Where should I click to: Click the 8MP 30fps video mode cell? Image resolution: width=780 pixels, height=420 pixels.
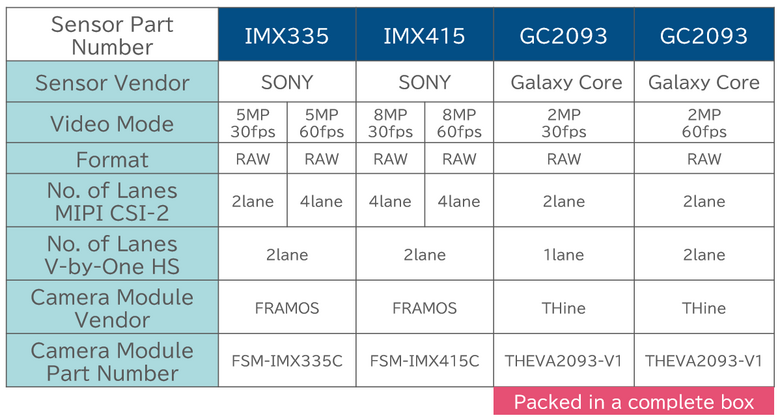(x=390, y=124)
